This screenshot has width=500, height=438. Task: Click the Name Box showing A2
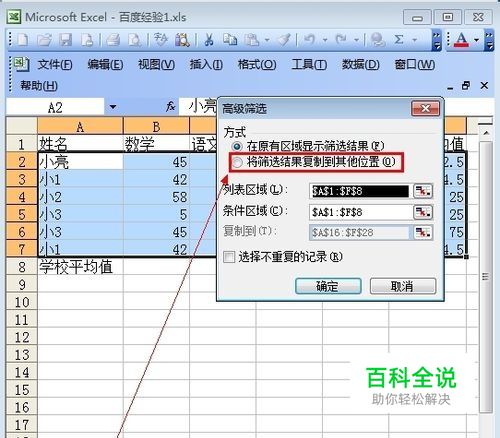point(55,107)
